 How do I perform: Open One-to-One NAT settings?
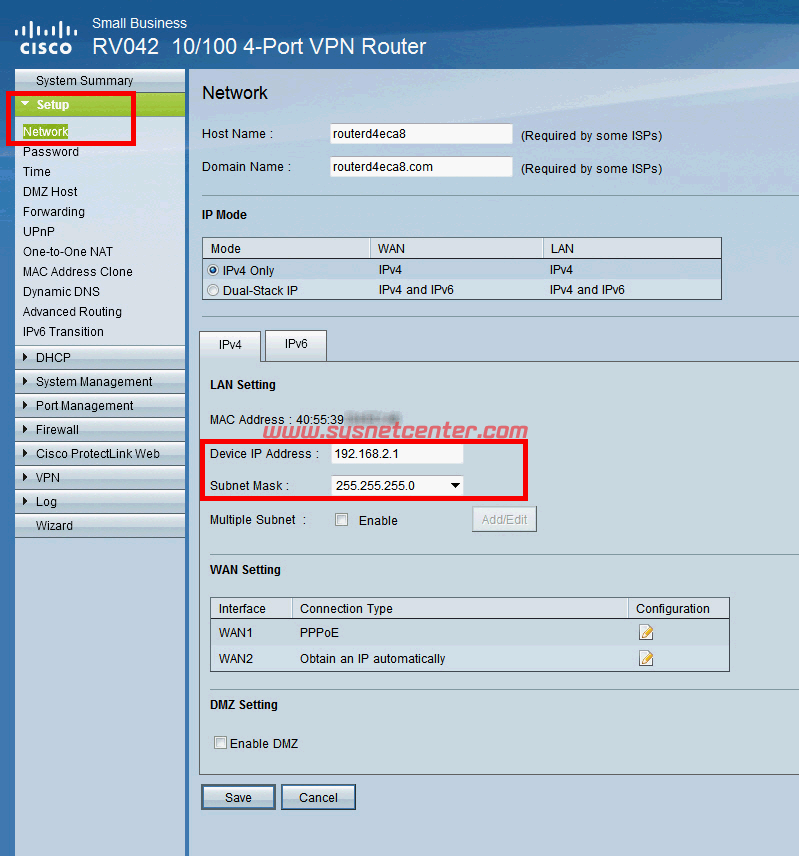point(68,252)
